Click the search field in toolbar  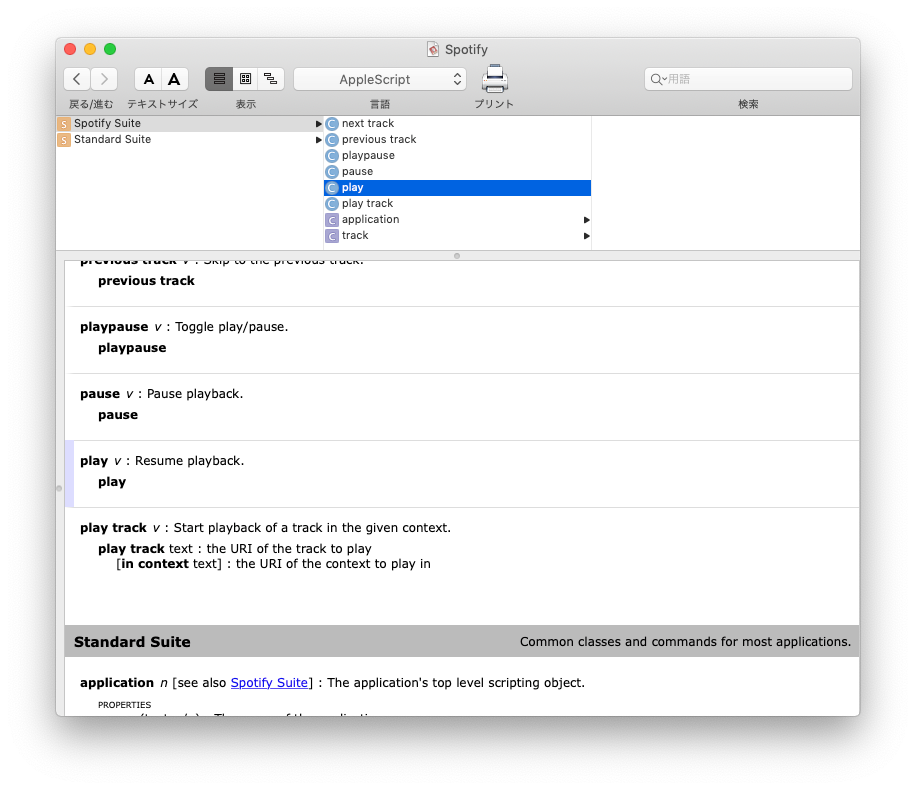pos(748,79)
